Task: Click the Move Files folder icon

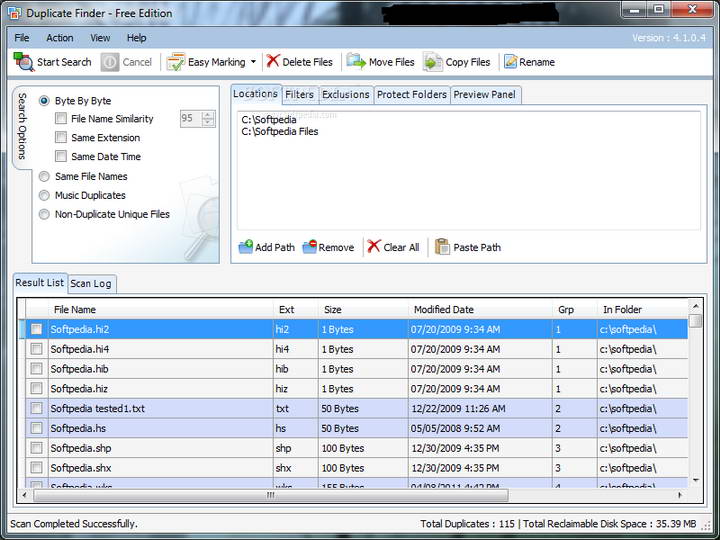Action: click(356, 61)
